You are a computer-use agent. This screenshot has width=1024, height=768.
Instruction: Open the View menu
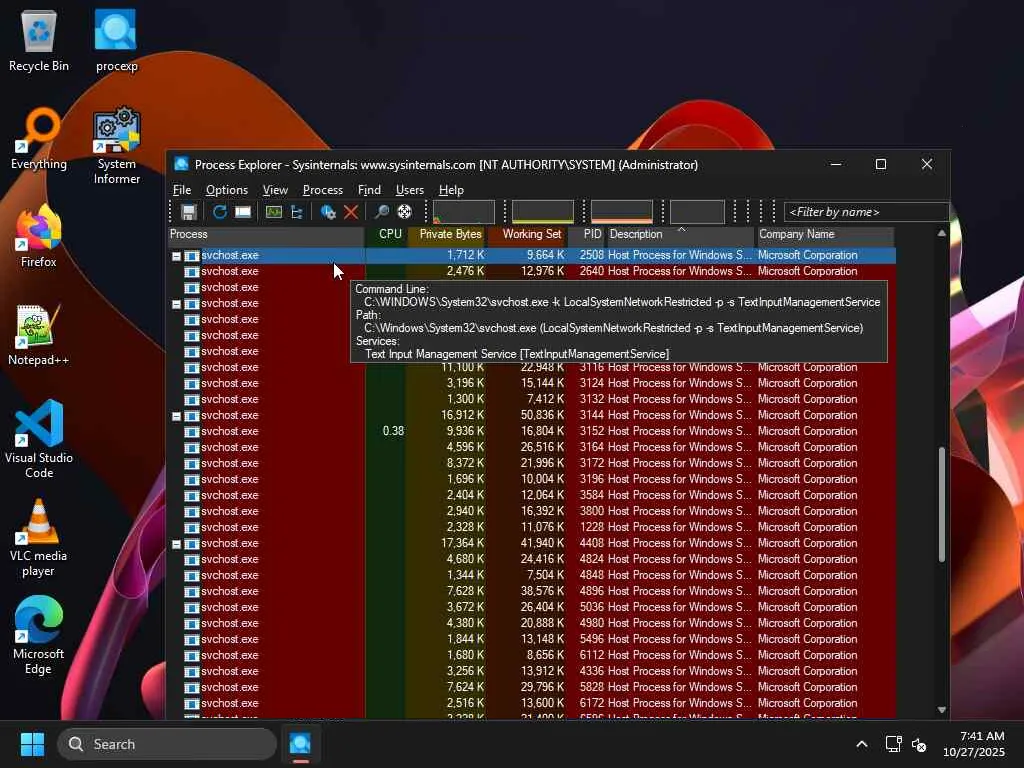pos(275,190)
